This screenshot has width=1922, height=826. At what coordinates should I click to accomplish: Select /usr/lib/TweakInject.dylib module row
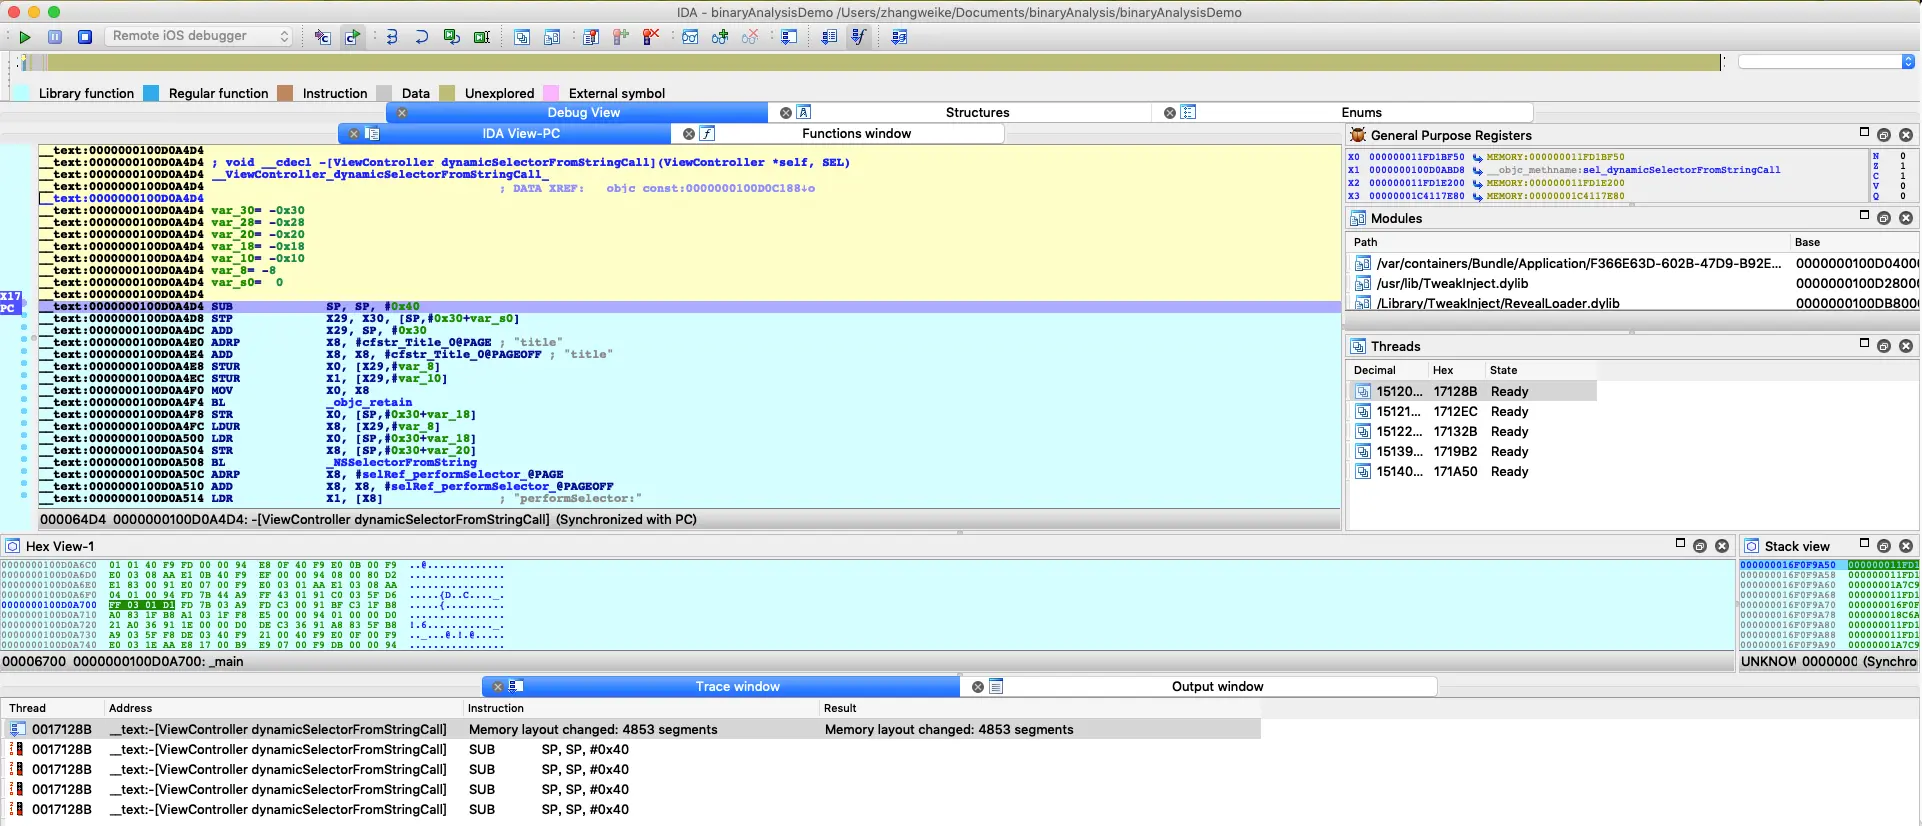(1632, 284)
